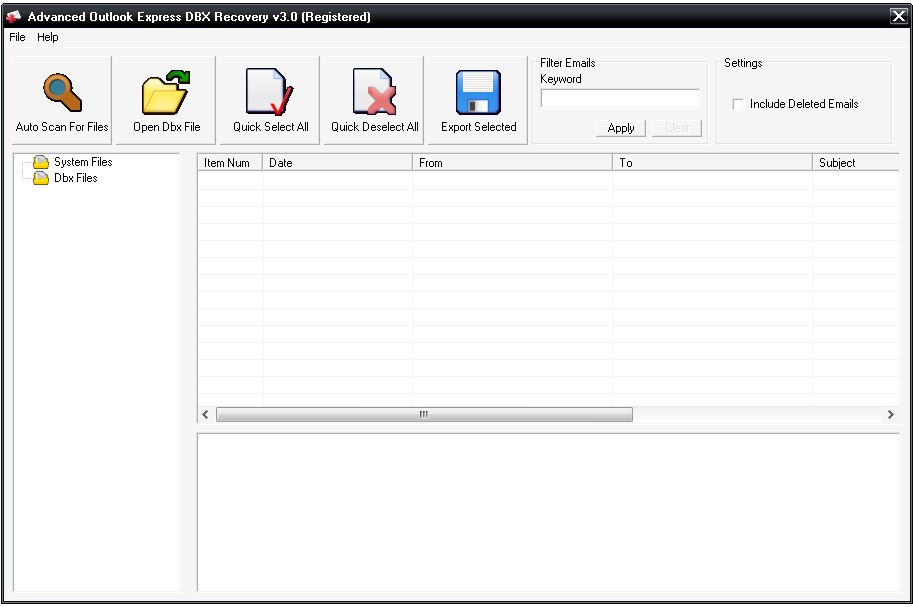Sort by the Item Num column header
Screen dimensions: 913x607
tap(230, 163)
